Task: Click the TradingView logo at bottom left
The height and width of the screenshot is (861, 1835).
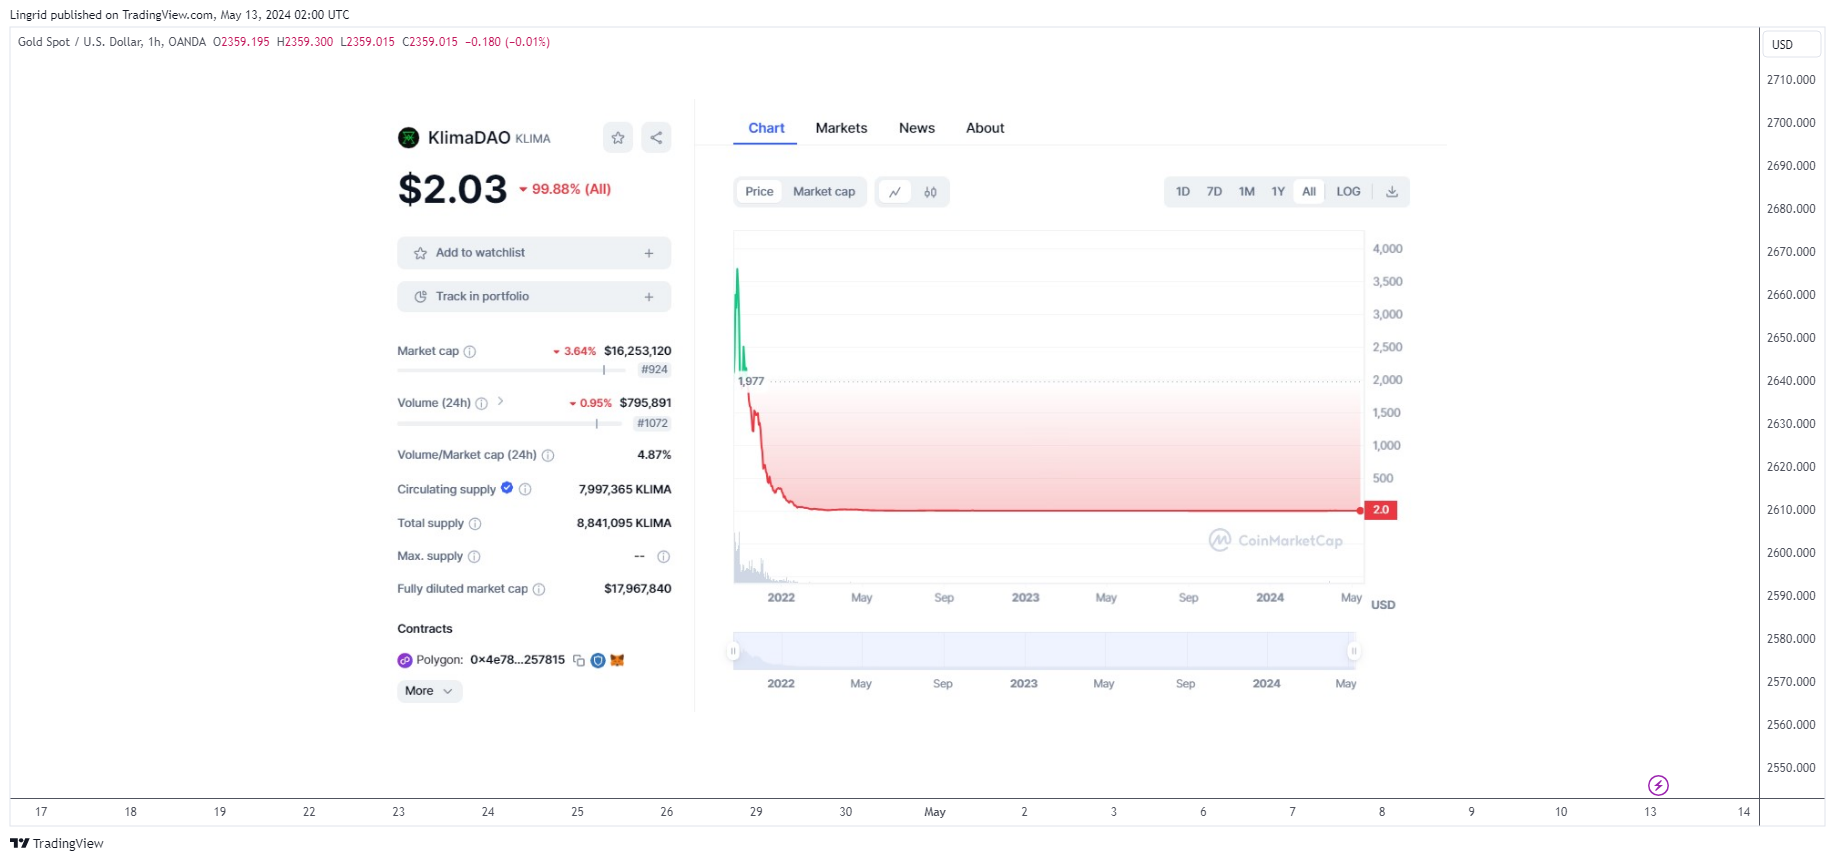Action: [x=57, y=844]
